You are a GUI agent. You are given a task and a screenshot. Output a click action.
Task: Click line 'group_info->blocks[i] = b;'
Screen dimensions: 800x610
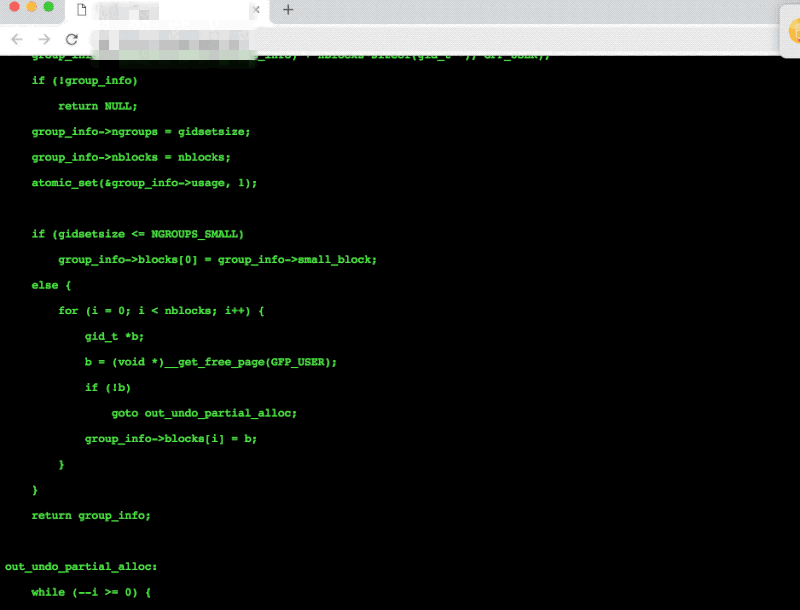(x=171, y=439)
